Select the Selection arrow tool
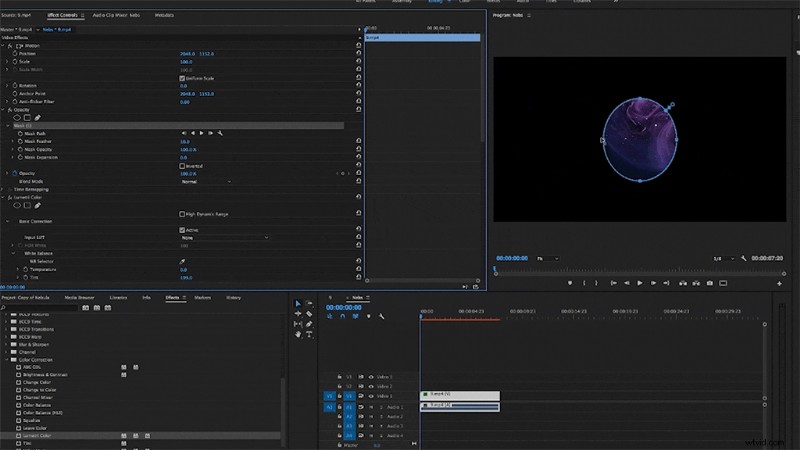 tap(298, 303)
